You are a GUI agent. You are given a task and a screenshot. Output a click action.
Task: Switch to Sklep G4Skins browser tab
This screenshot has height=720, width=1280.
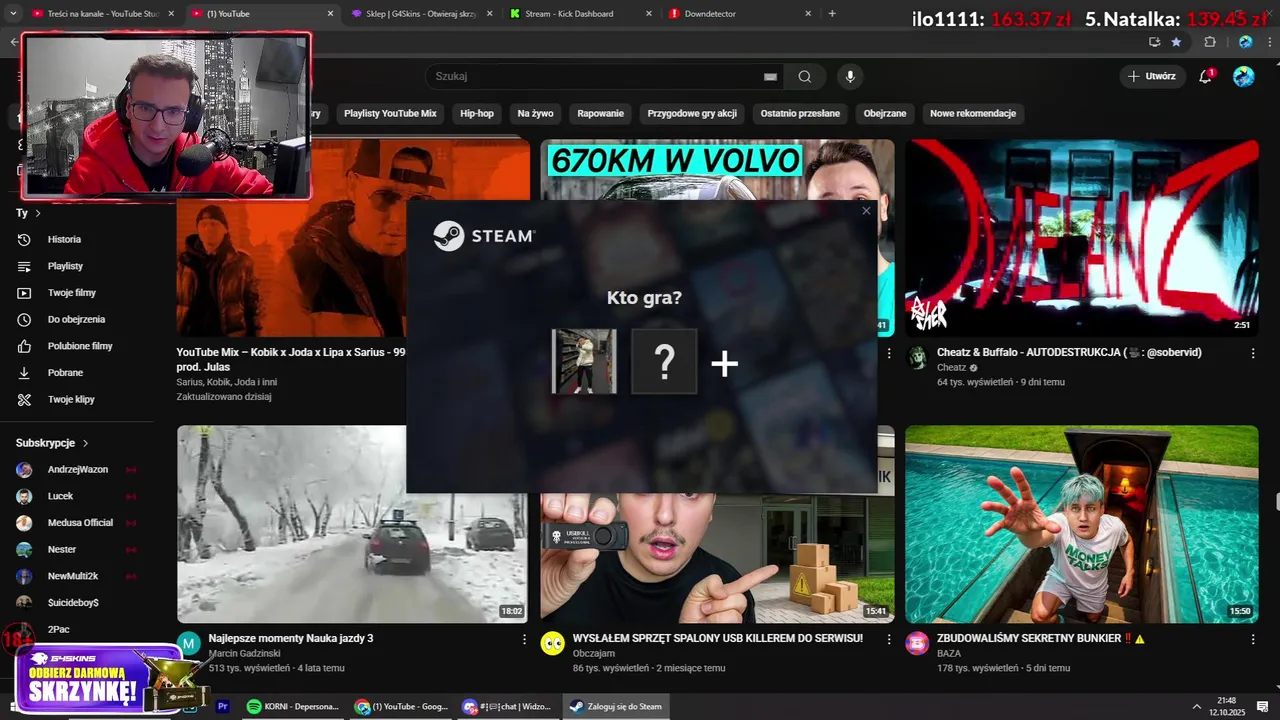click(x=420, y=14)
